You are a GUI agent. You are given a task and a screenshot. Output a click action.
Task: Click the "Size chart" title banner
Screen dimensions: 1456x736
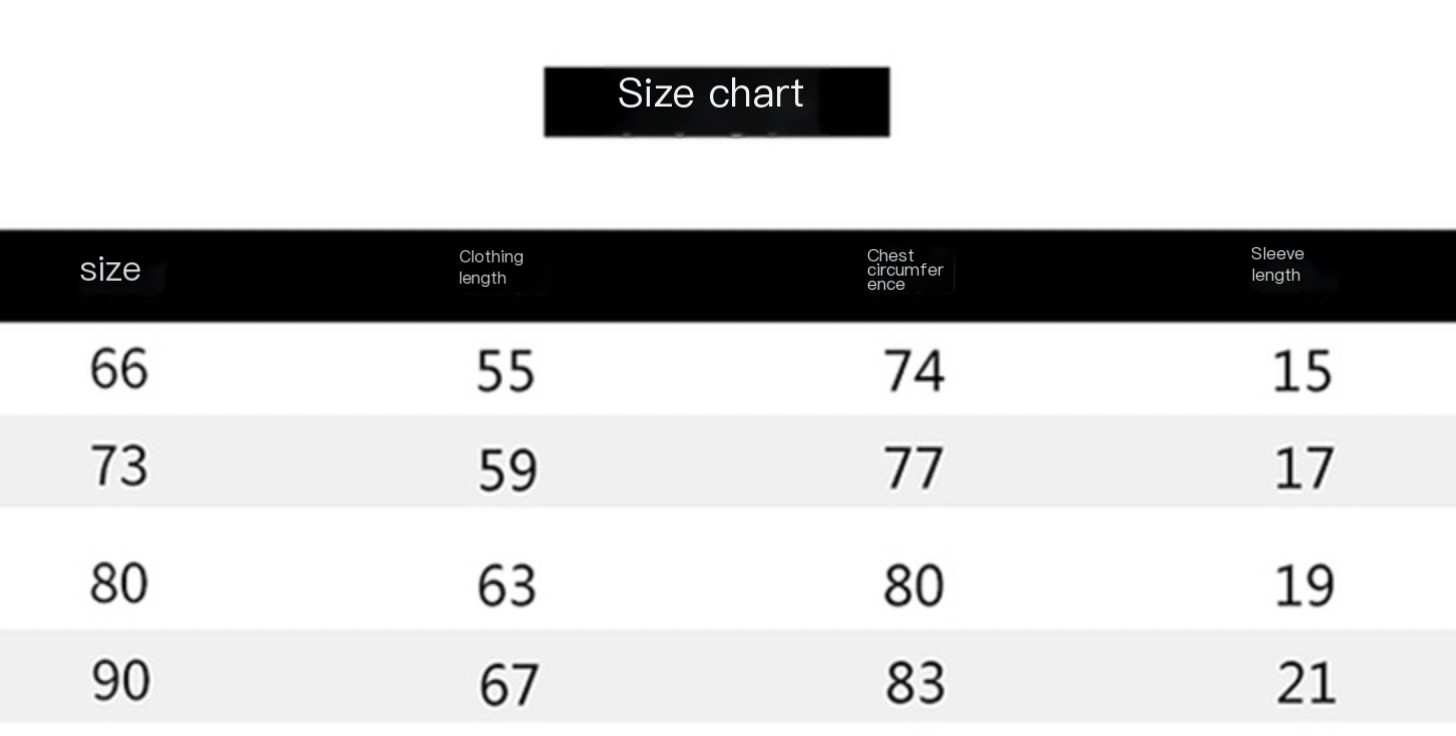pos(715,100)
